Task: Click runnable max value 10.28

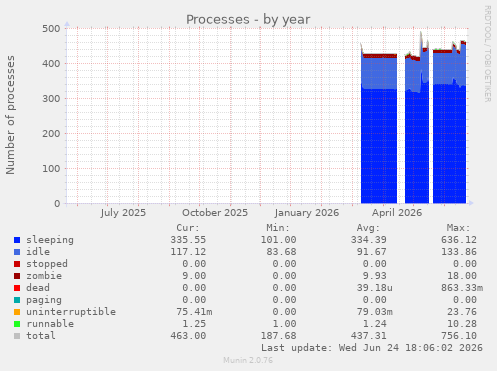Action: click(462, 324)
